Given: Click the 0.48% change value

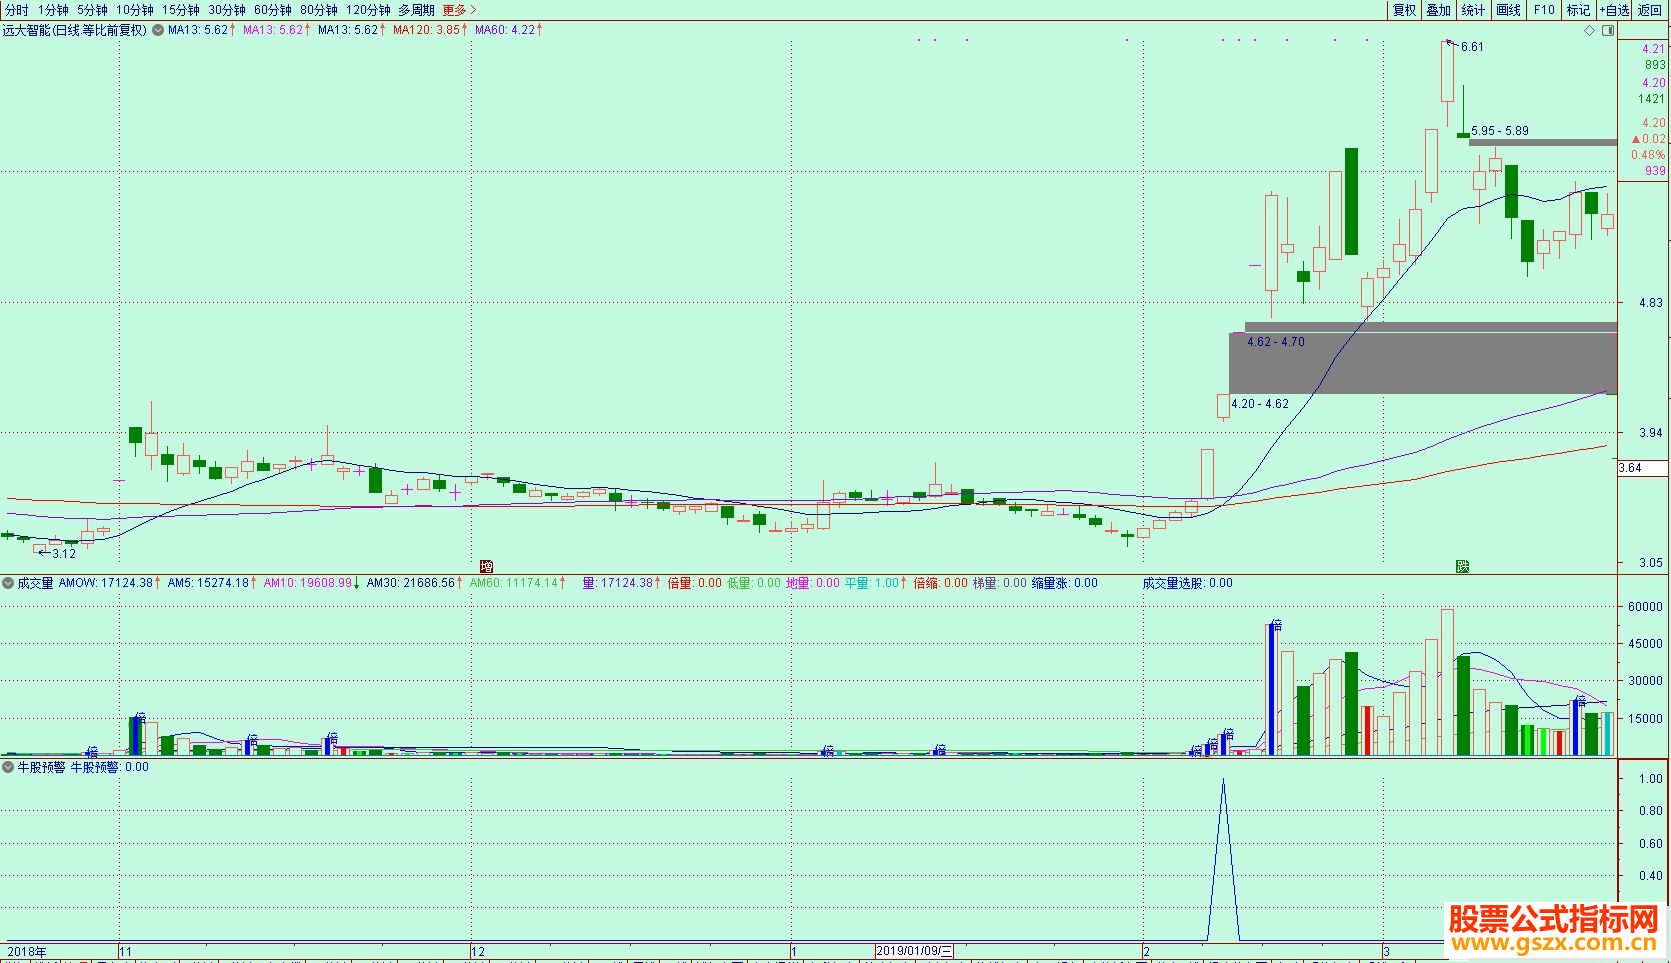Looking at the screenshot, I should [x=1648, y=155].
